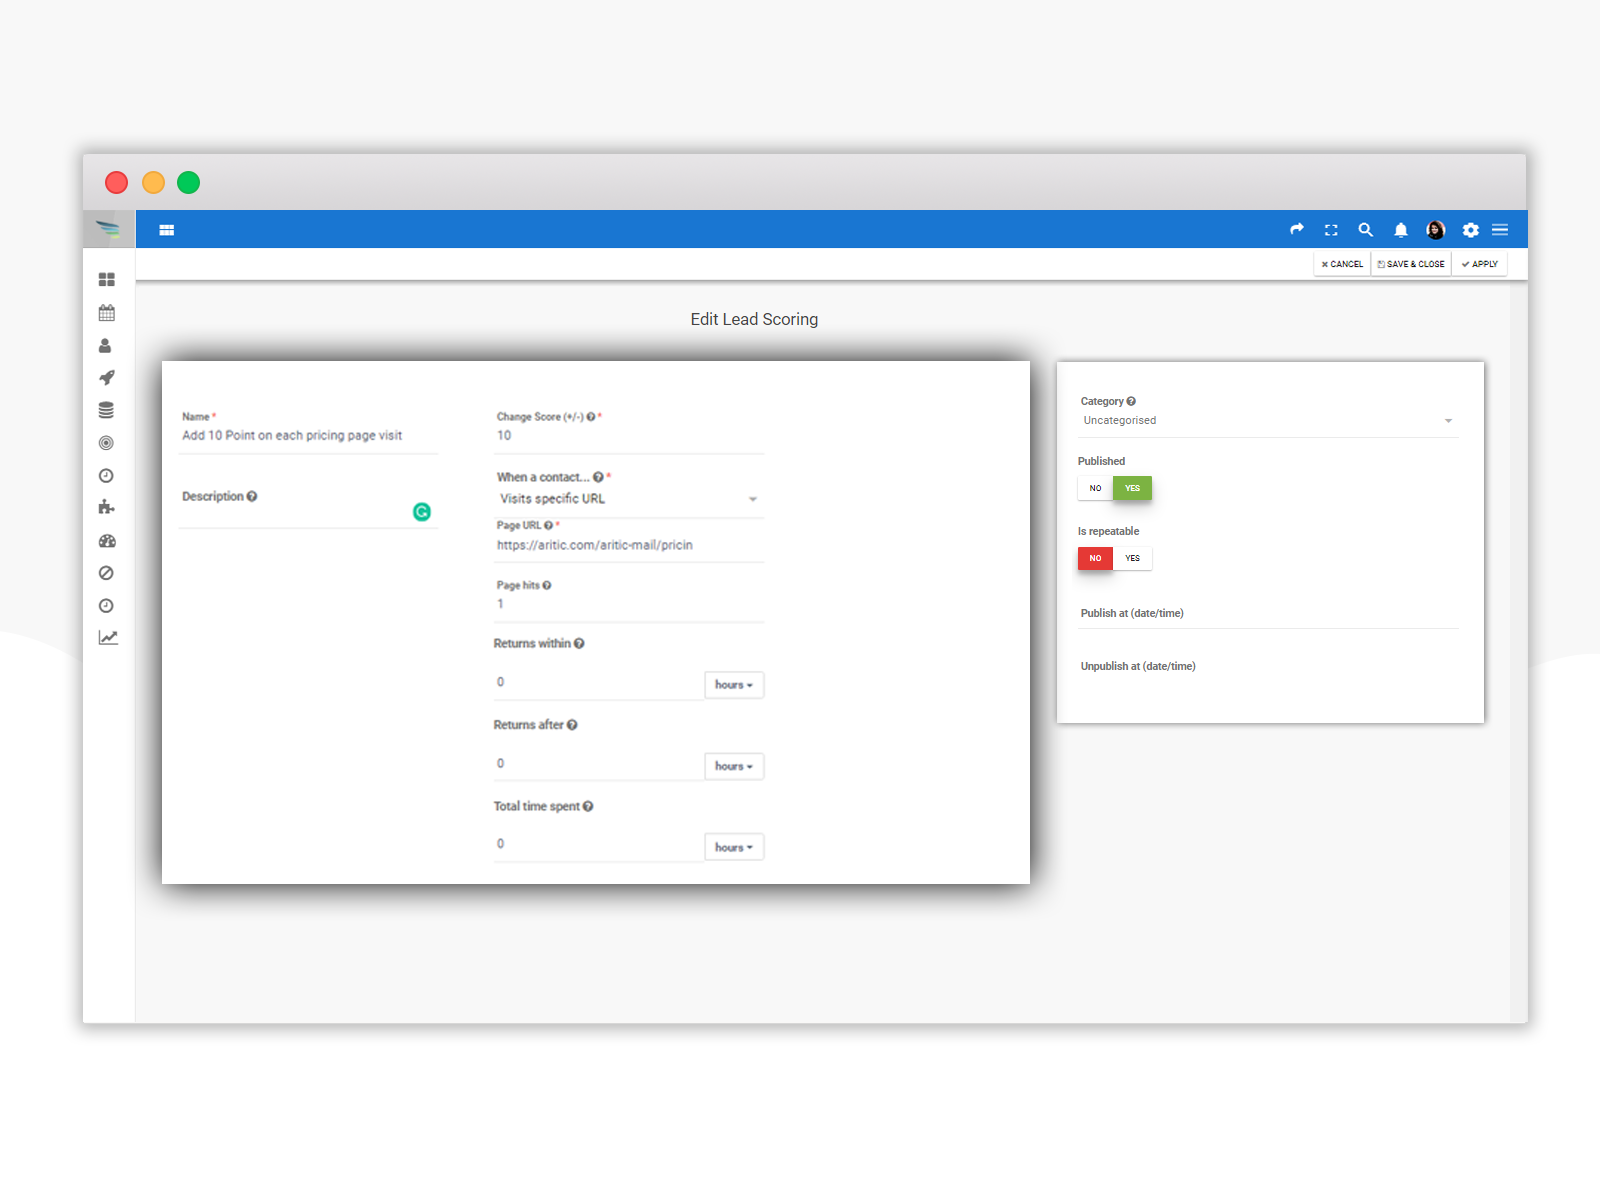The image size is (1600, 1200).
Task: Set Published to Yes
Action: click(1132, 488)
